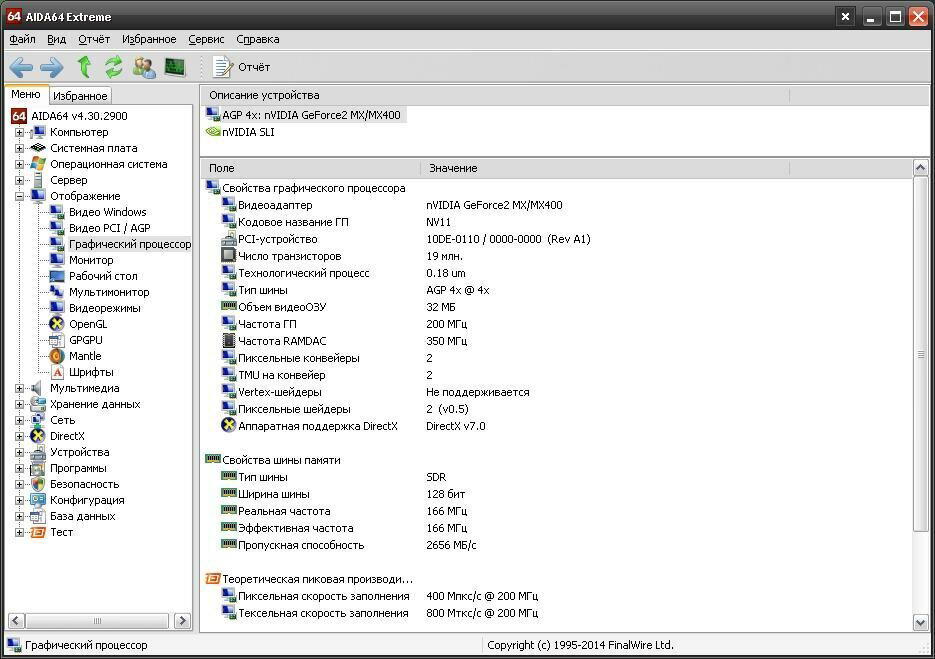Click the Поле column header

pos(311,168)
